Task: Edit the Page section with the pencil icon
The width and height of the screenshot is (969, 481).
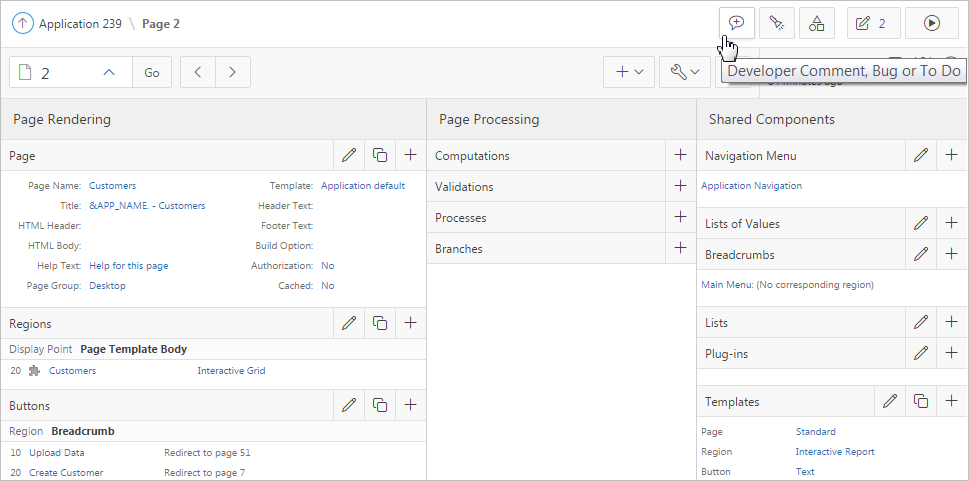Action: (349, 155)
